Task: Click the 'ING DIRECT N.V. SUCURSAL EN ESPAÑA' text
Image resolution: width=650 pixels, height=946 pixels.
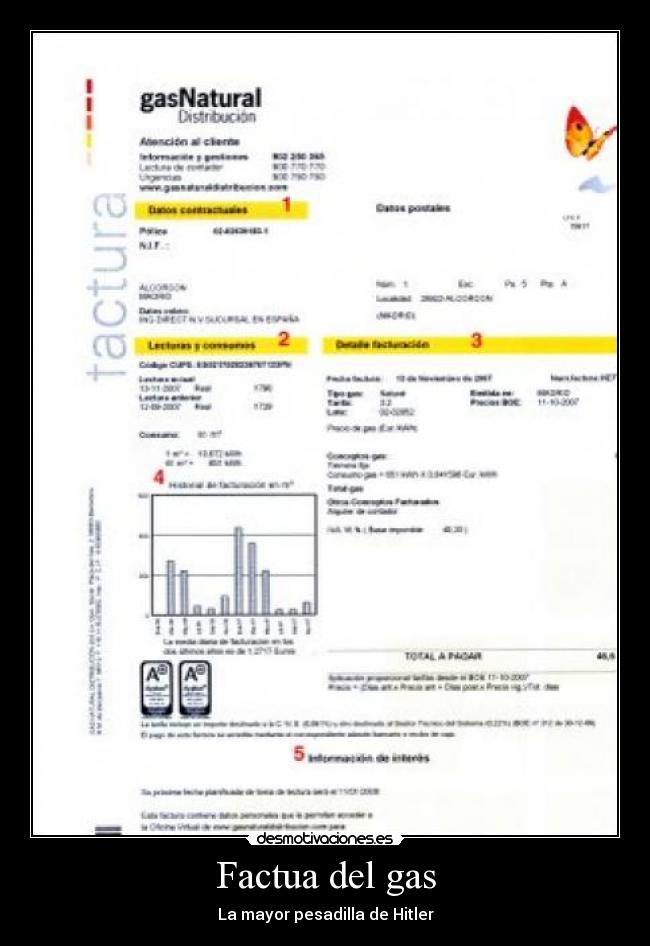Action: [x=219, y=319]
